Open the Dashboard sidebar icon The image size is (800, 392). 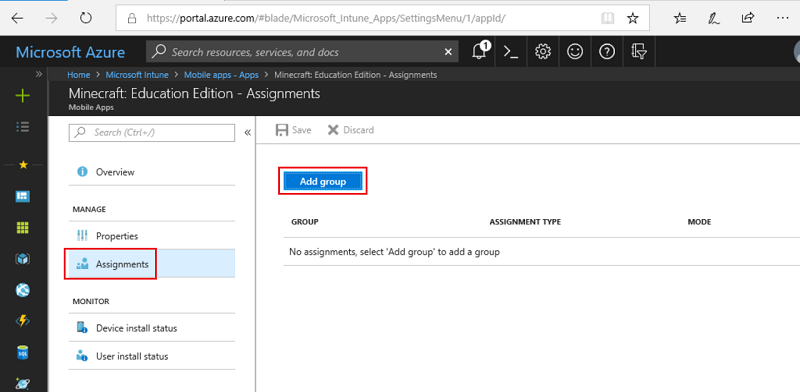[23, 196]
